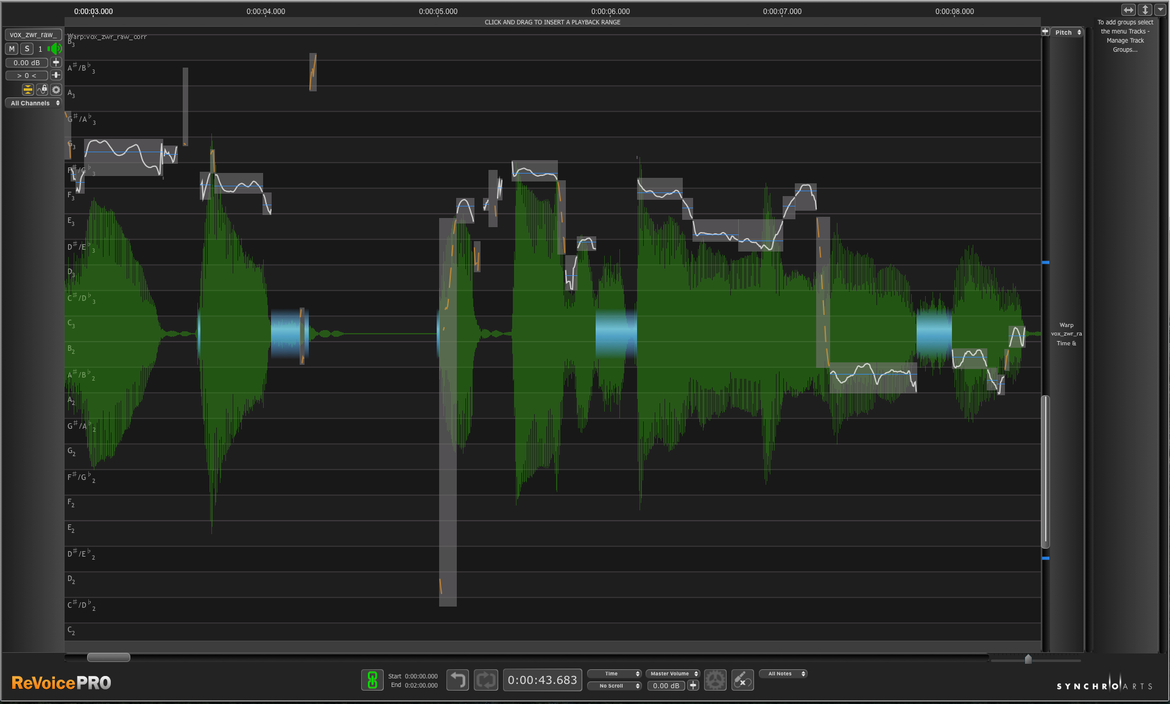The height and width of the screenshot is (704, 1170).
Task: Solo the vox track with S button
Action: click(26, 49)
